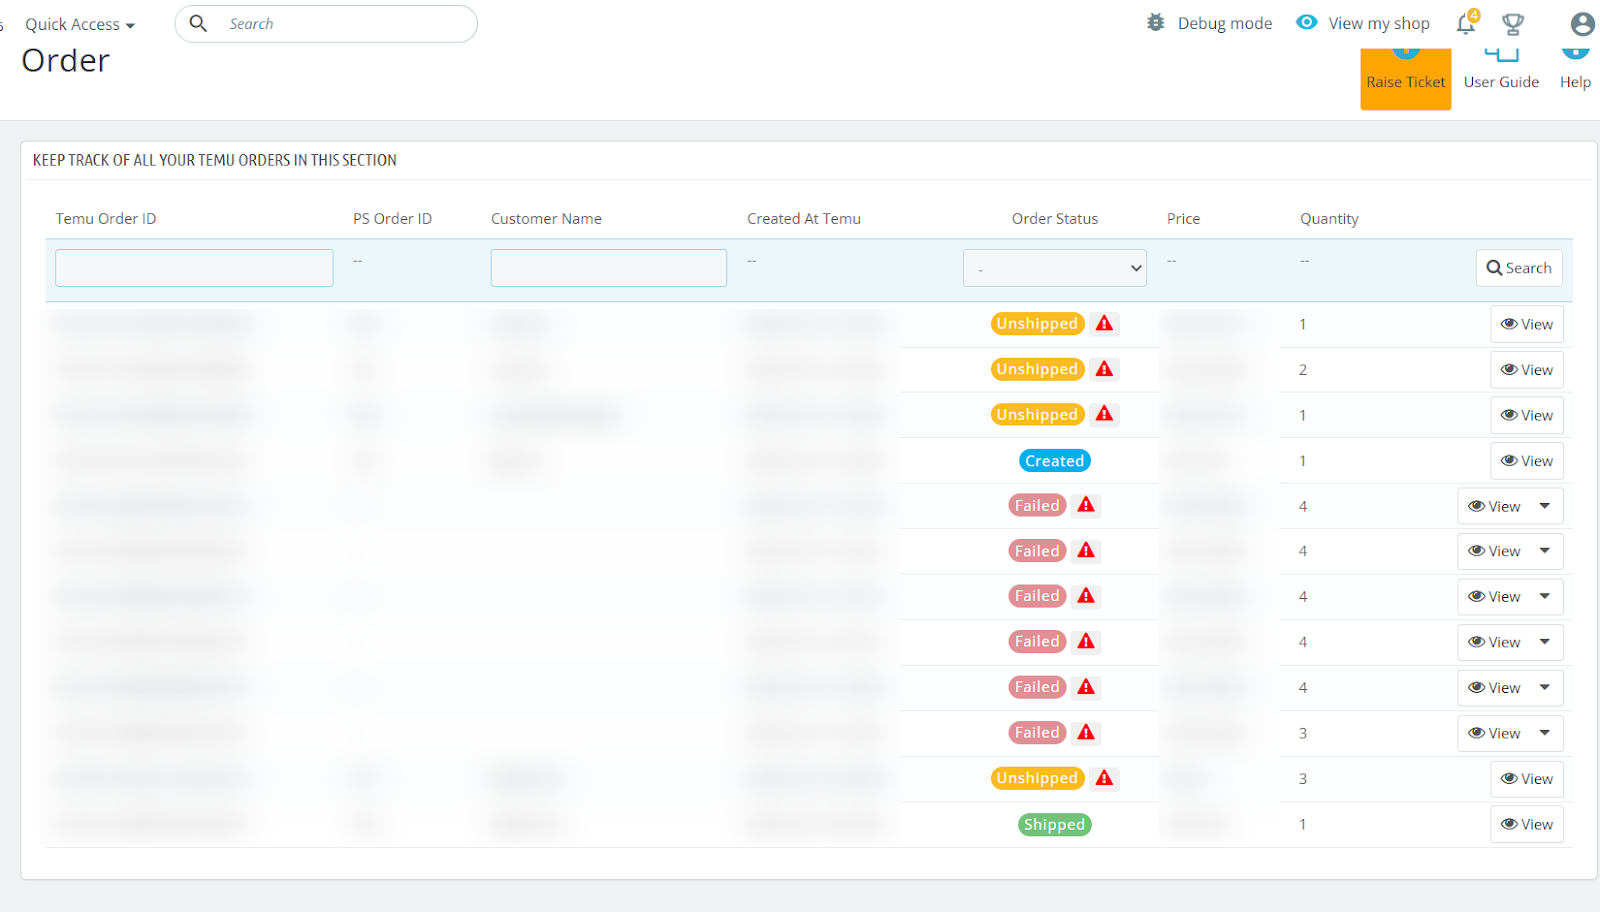Expand View dropdown arrow on first Failed order

(1545, 506)
